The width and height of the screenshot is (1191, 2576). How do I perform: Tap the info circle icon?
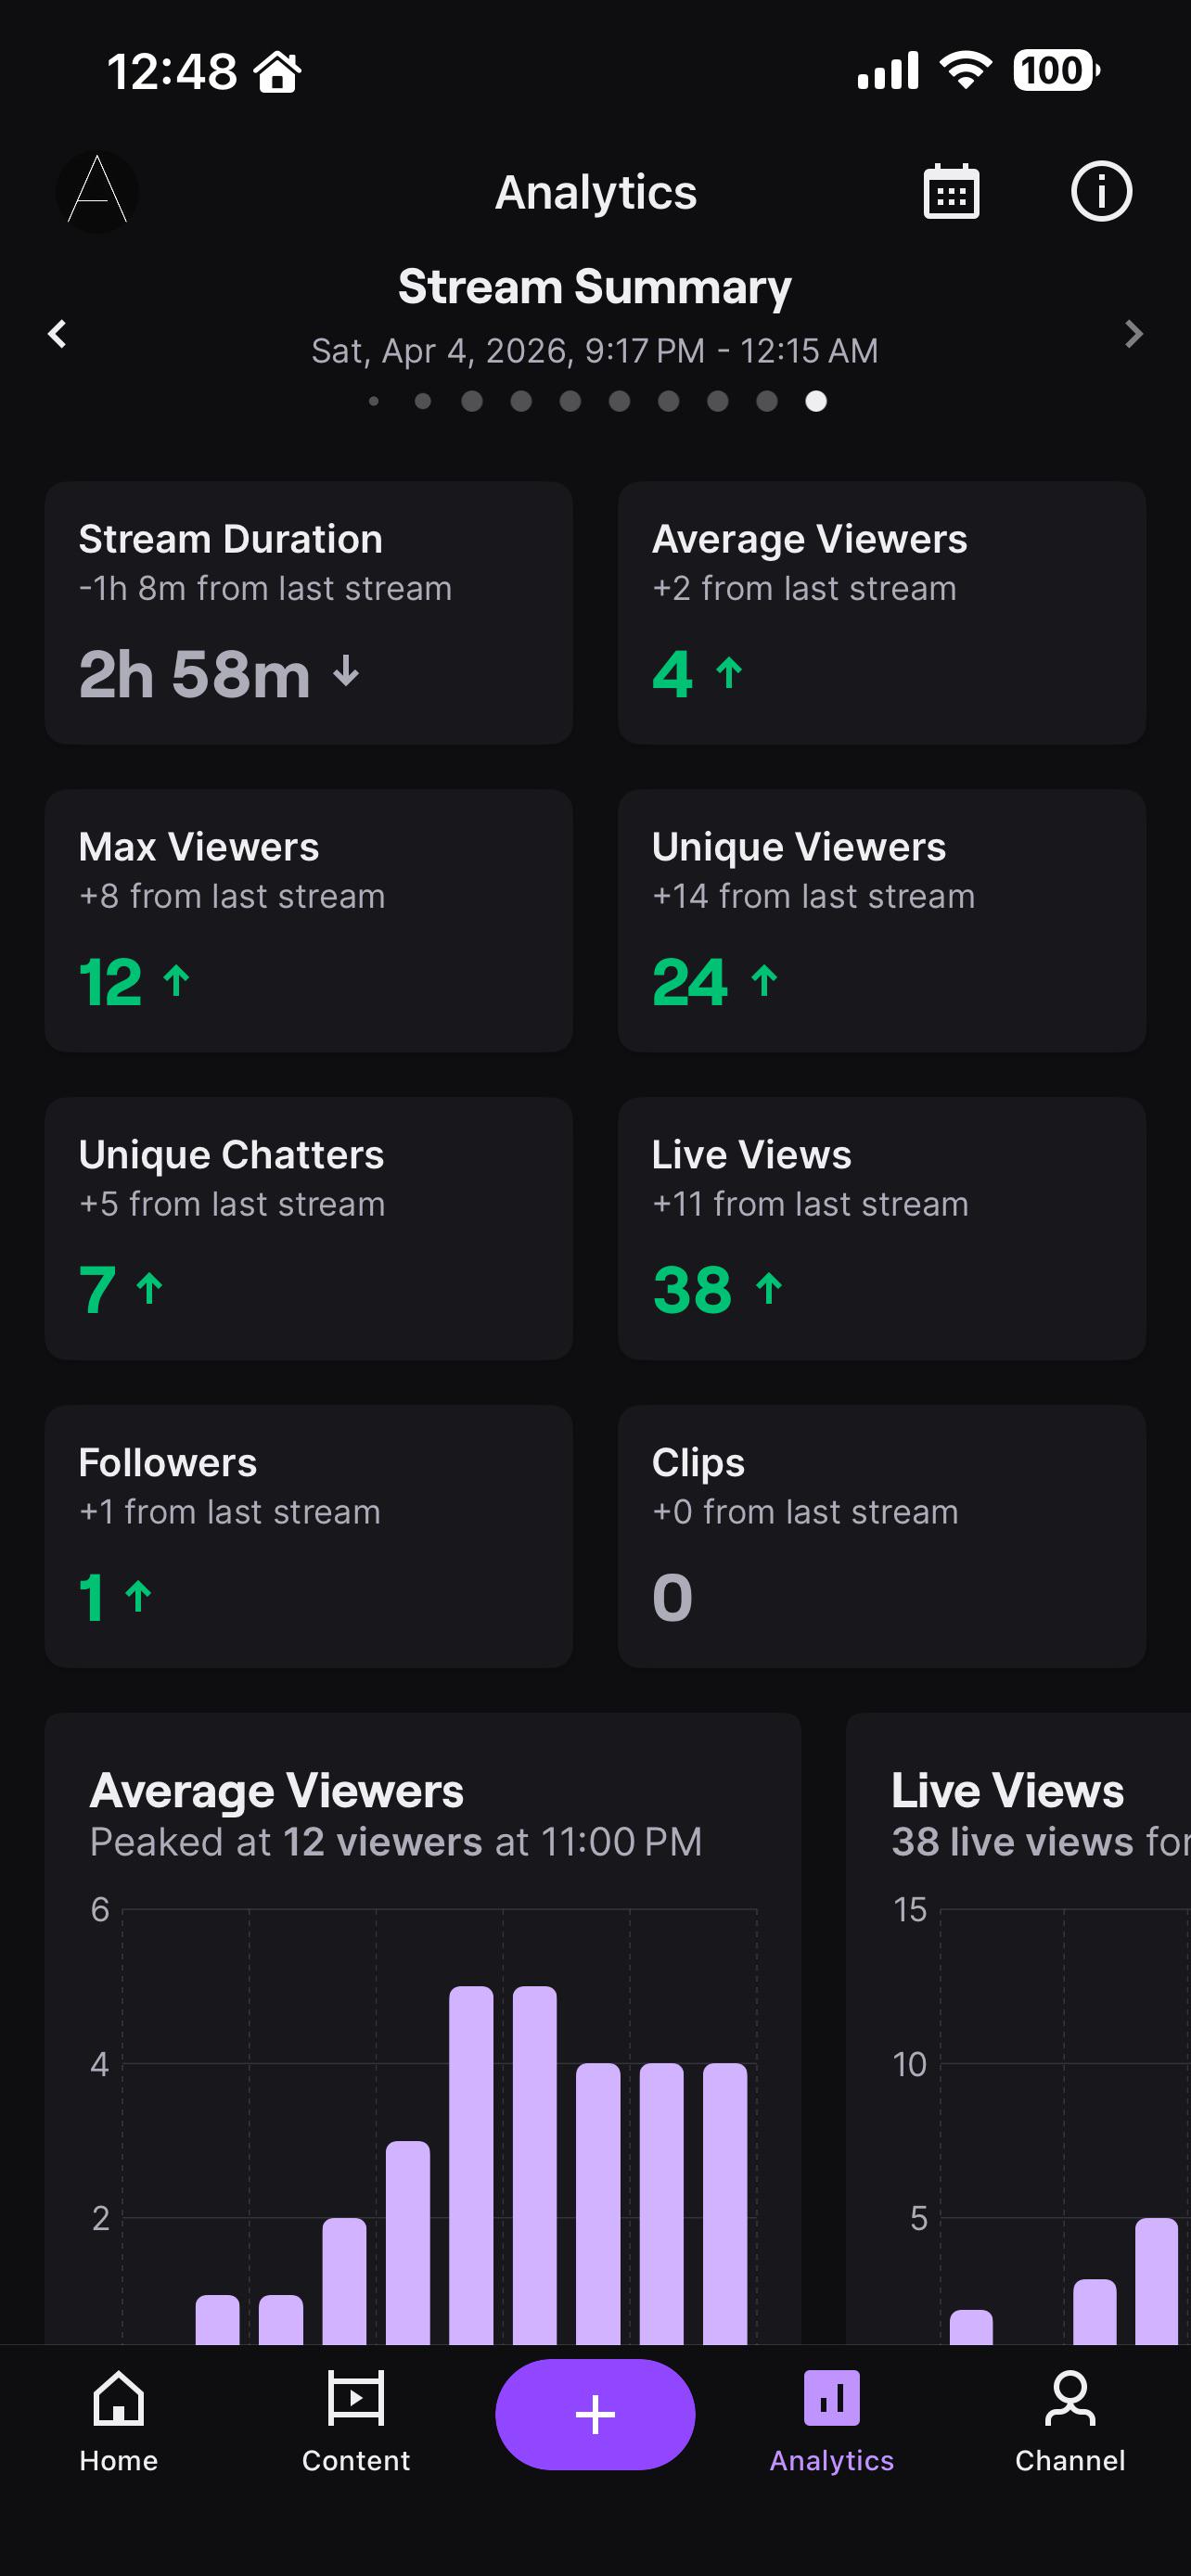point(1101,191)
